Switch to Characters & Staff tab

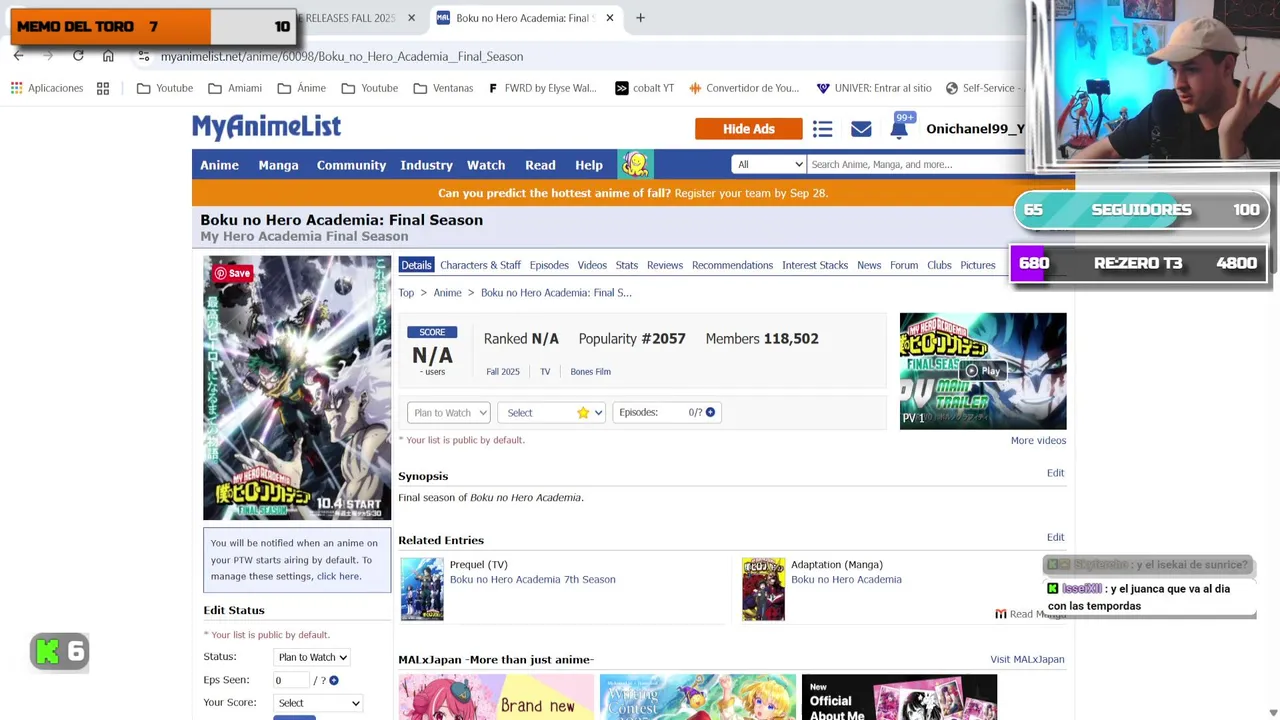(x=480, y=265)
